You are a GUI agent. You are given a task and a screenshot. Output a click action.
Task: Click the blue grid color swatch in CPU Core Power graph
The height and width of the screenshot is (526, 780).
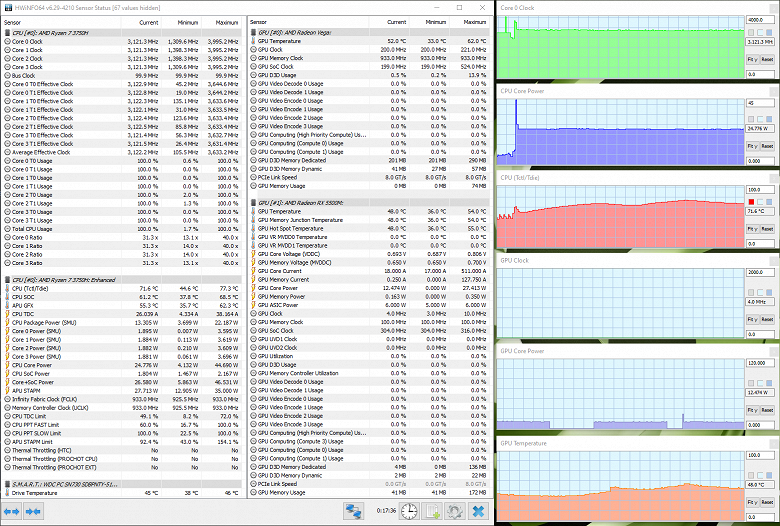769,119
